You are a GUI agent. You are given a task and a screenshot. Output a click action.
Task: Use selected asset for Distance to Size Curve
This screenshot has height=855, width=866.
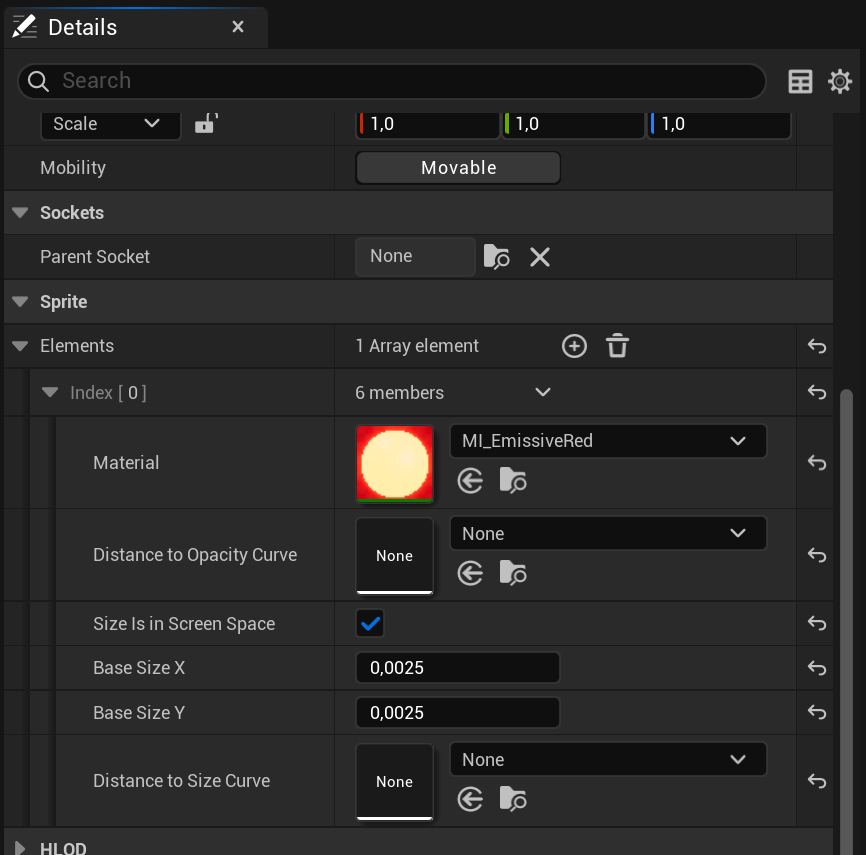[470, 799]
